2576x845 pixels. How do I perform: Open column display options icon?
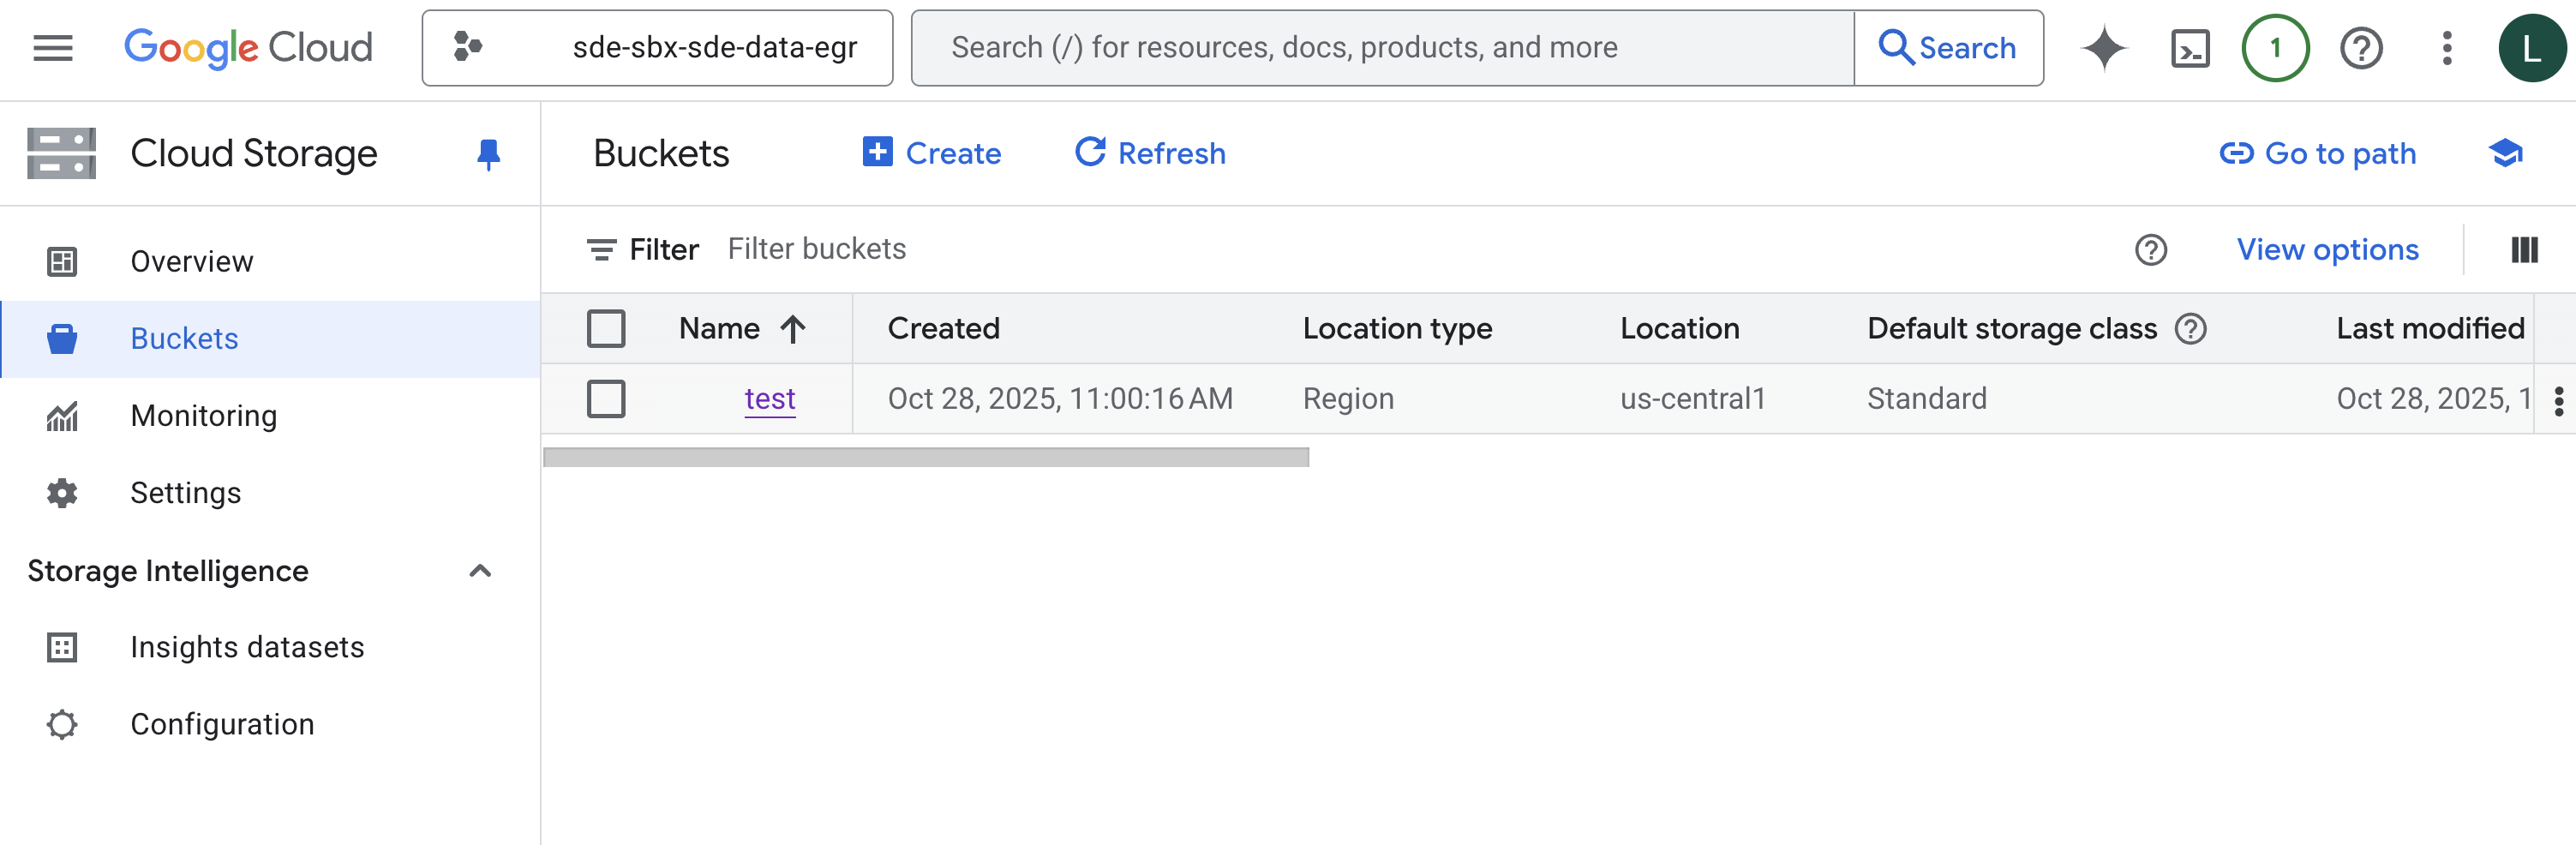2524,249
